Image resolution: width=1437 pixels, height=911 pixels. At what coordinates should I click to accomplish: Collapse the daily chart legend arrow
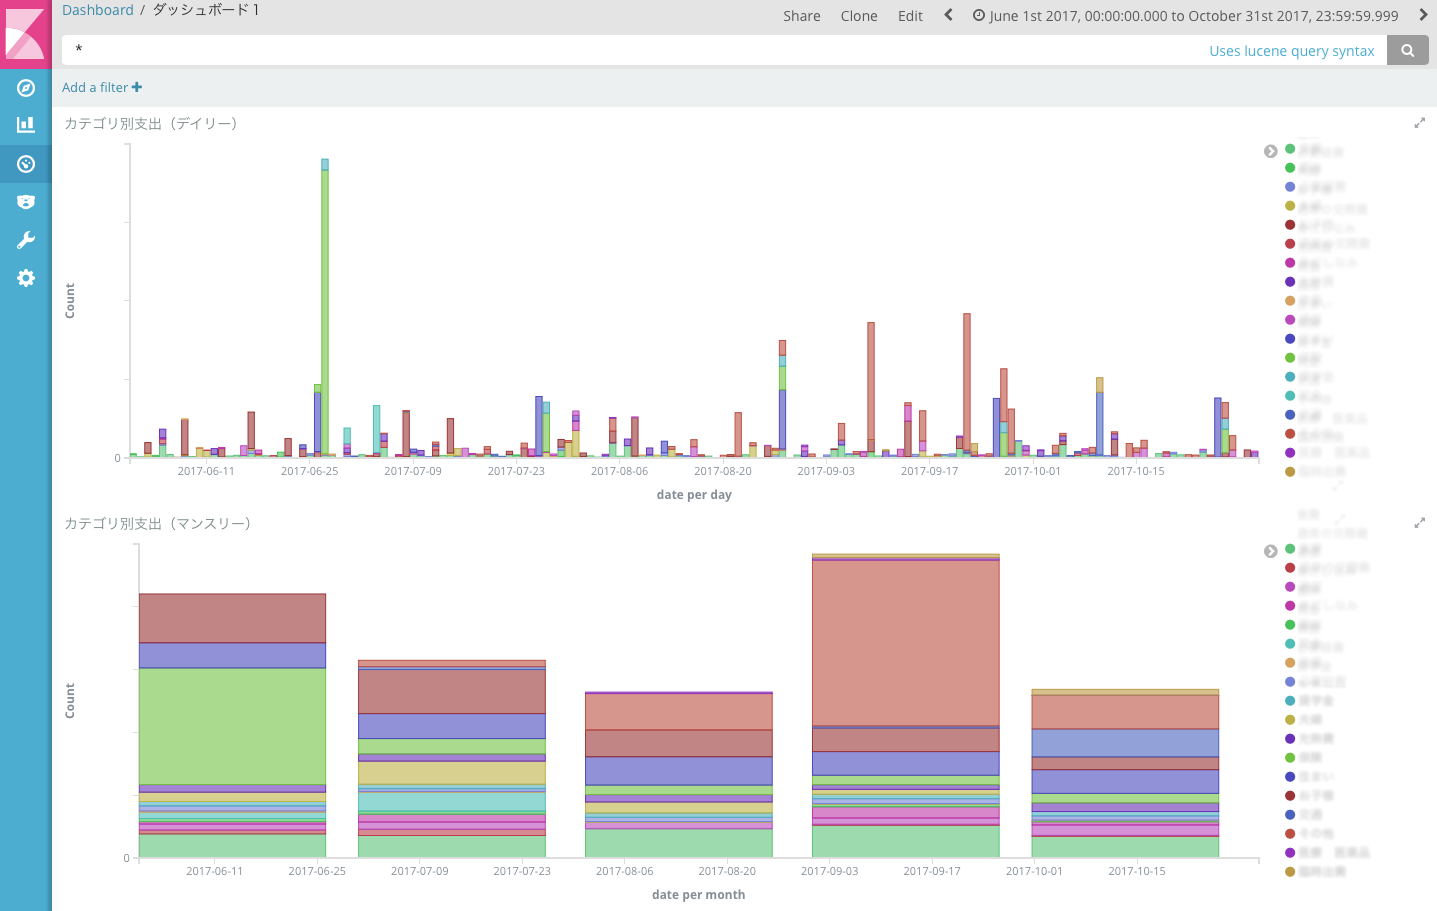tap(1270, 151)
